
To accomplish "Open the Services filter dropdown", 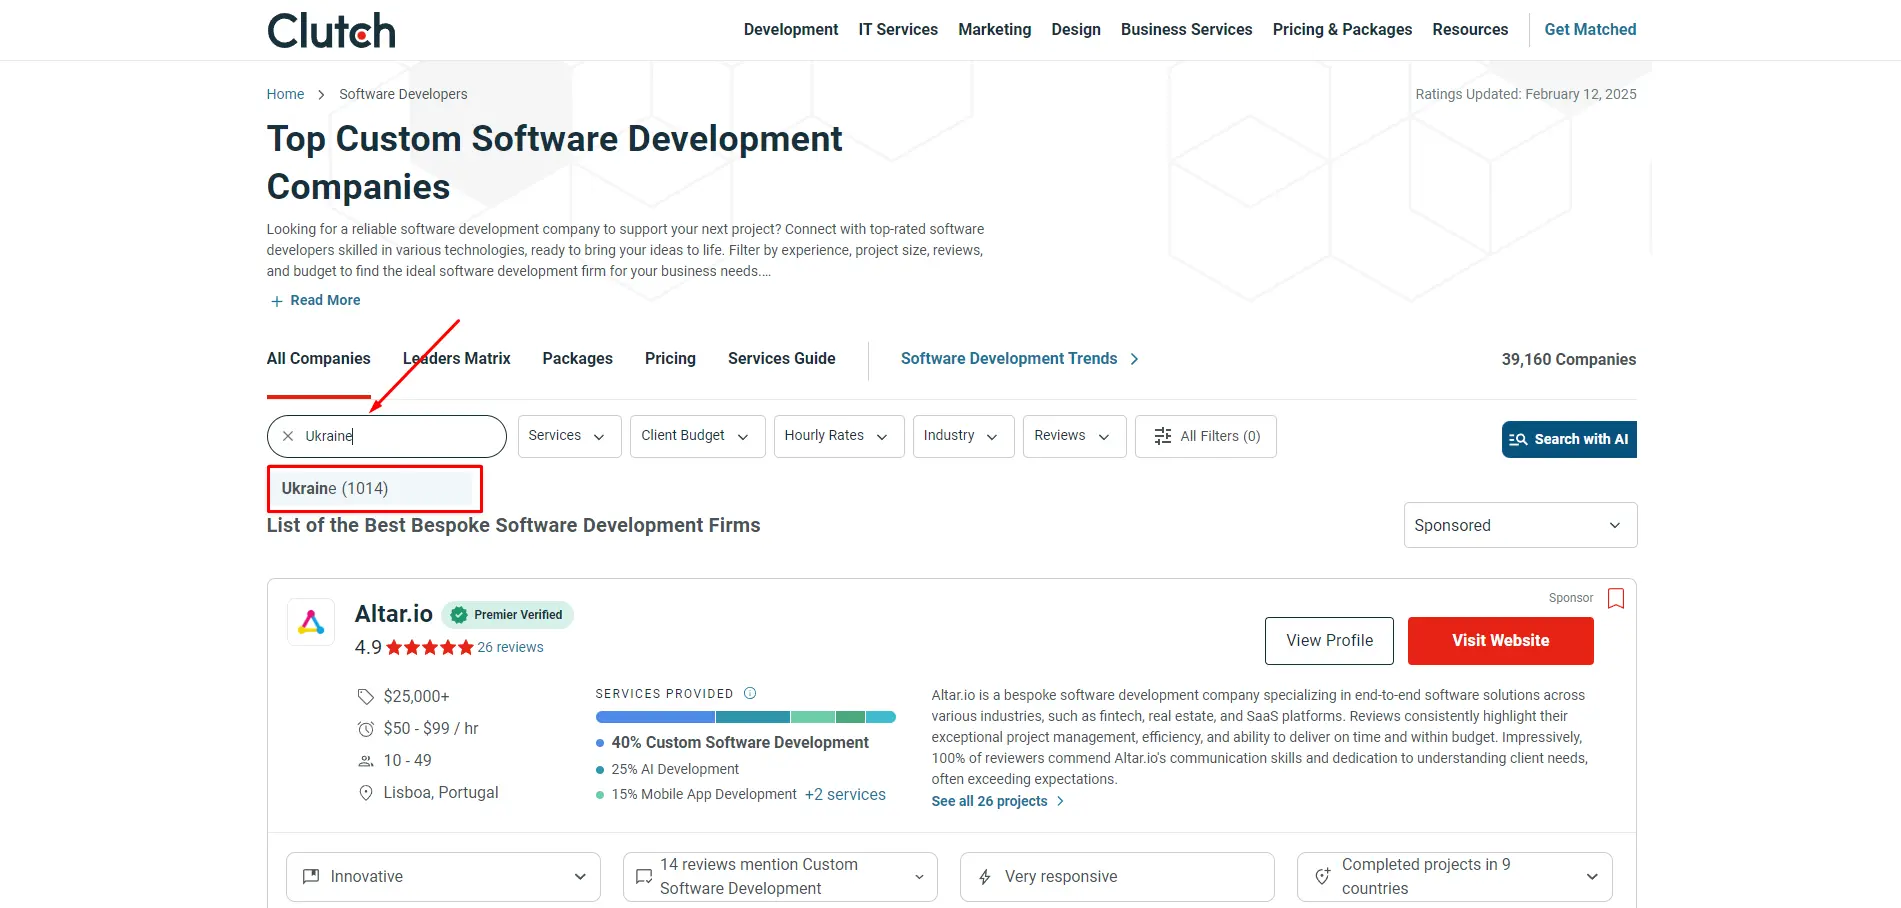I will coord(569,436).
